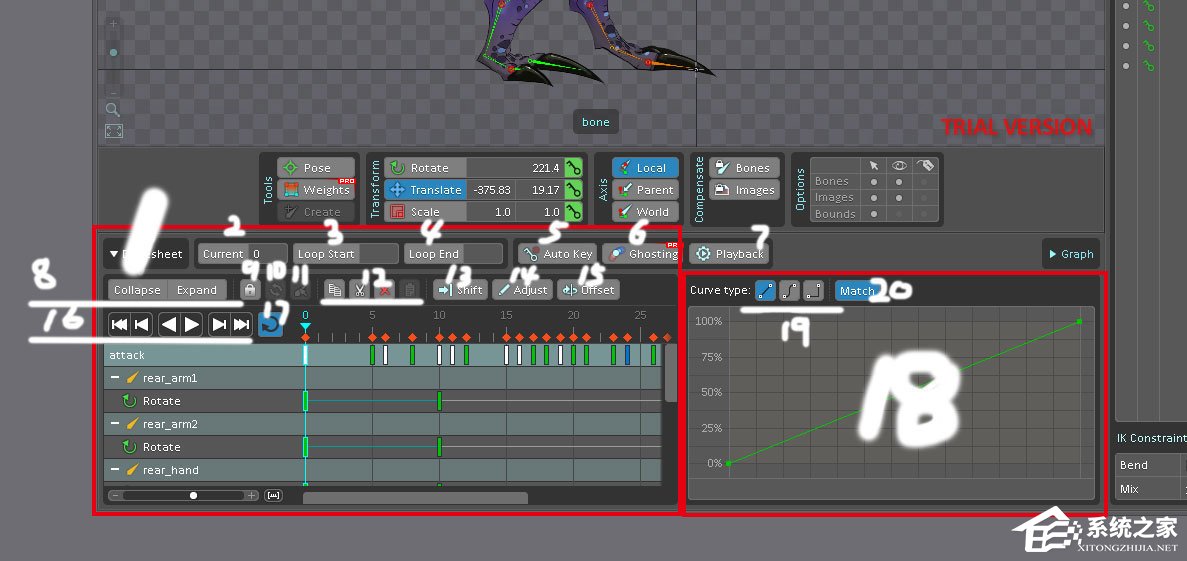The image size is (1187, 561).
Task: Choose the Bezier curve type
Action: click(790, 290)
